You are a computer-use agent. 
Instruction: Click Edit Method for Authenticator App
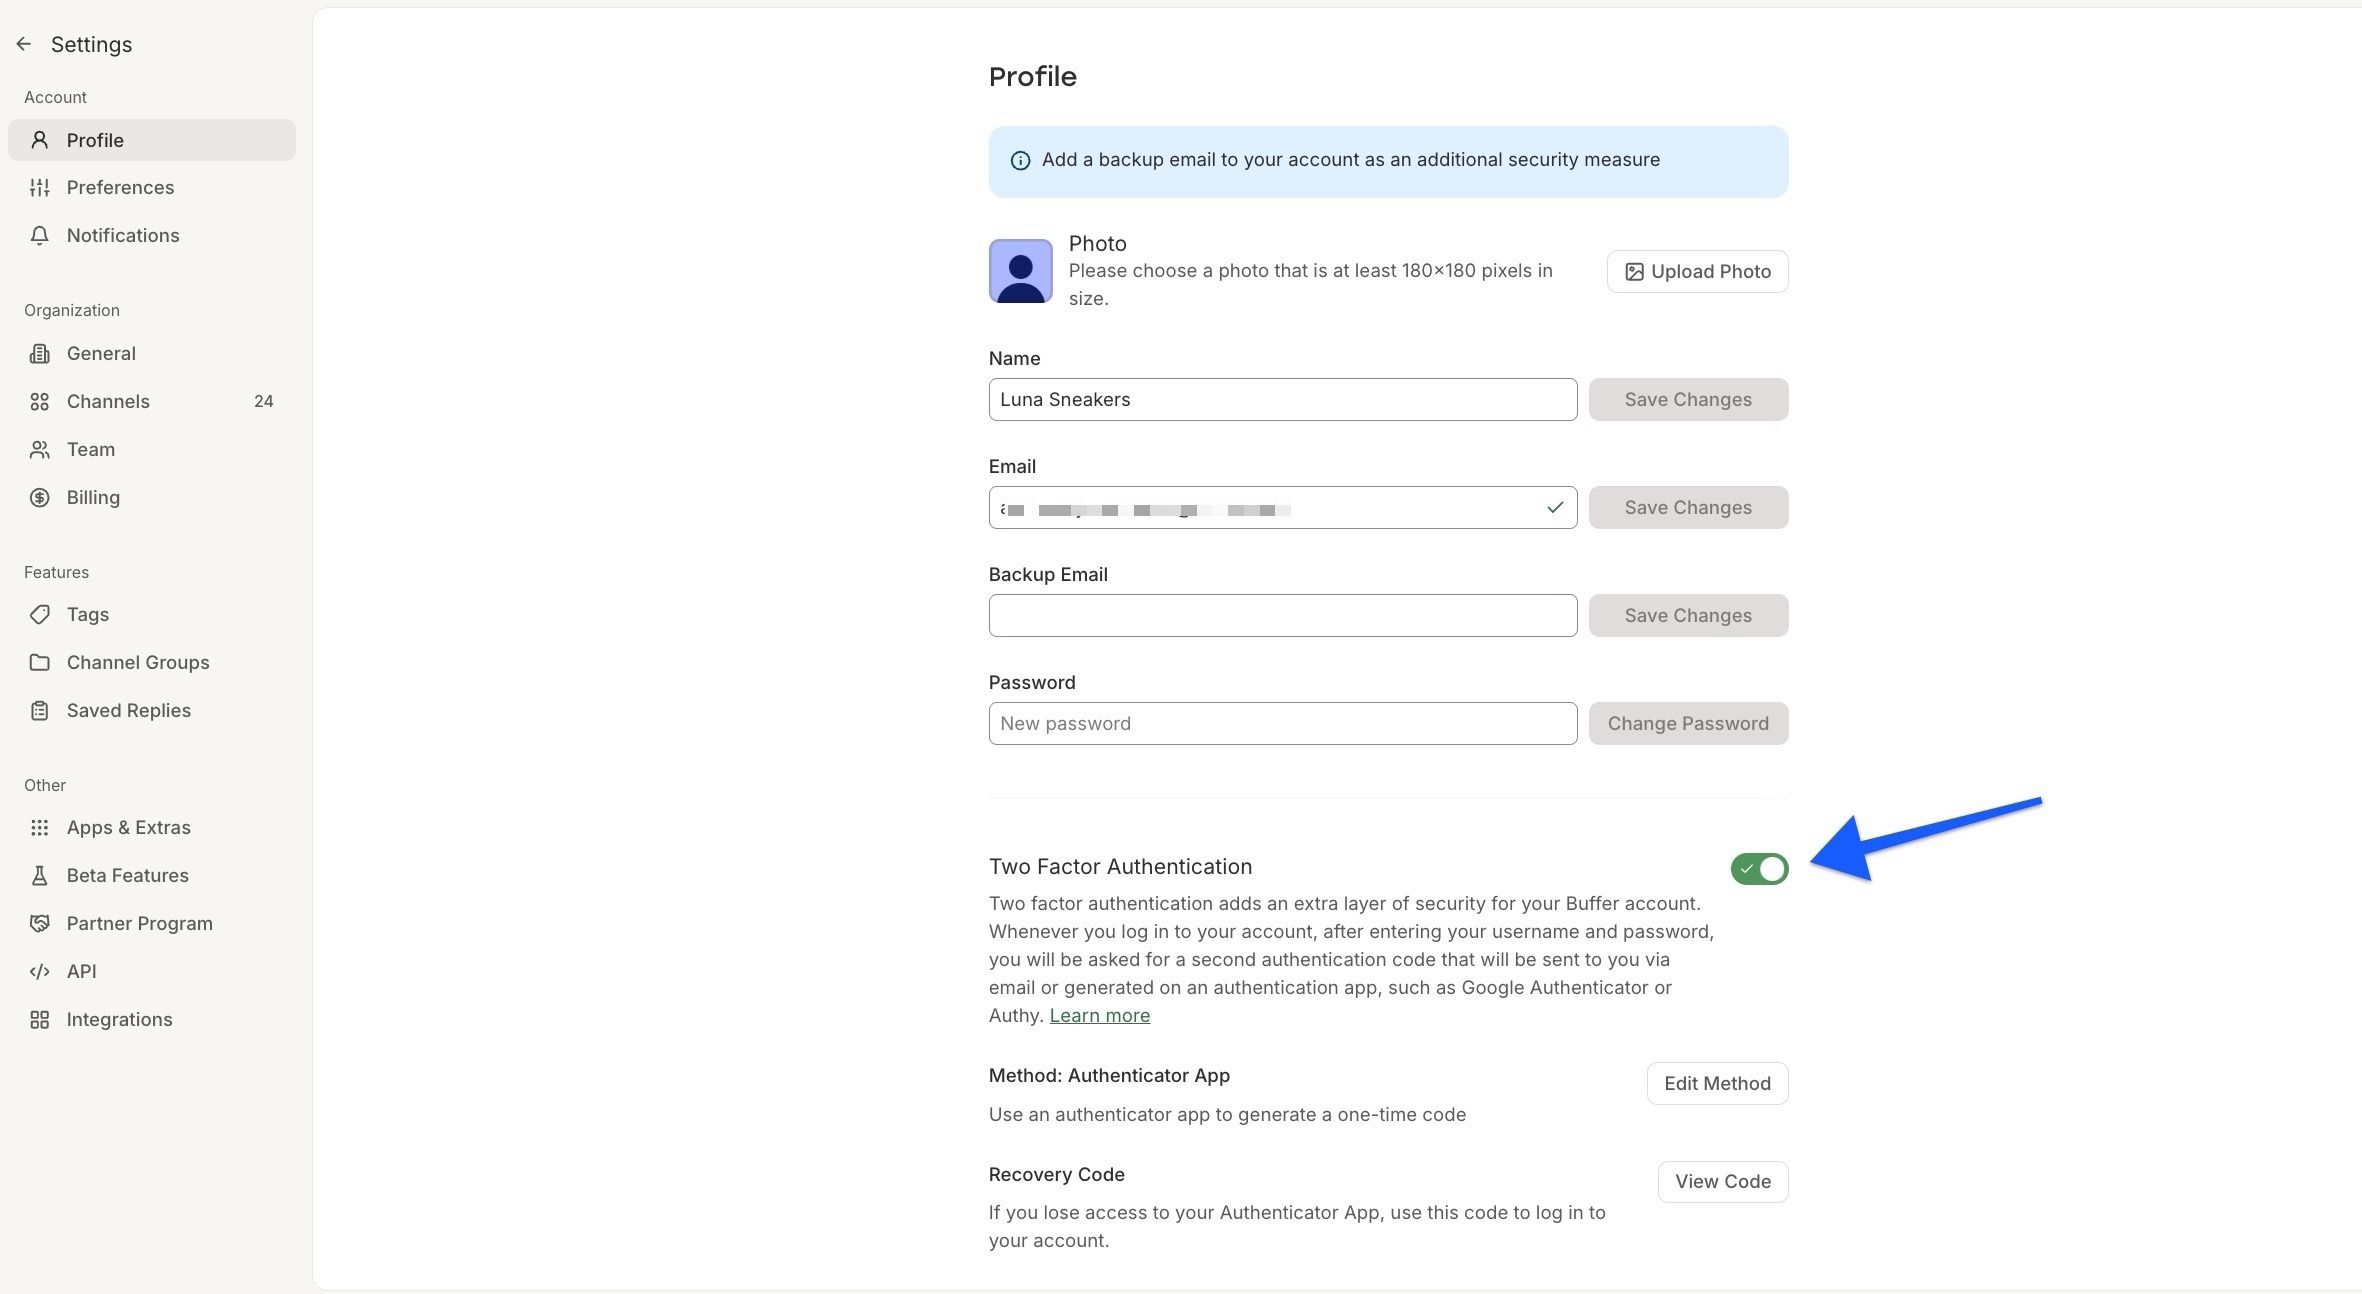(x=1716, y=1083)
